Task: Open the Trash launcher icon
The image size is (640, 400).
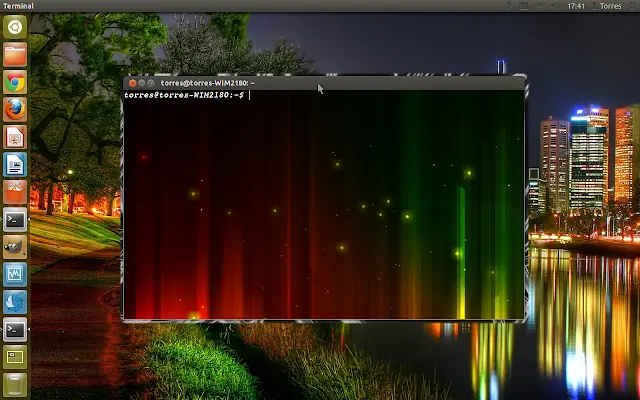Action: pyautogui.click(x=15, y=384)
